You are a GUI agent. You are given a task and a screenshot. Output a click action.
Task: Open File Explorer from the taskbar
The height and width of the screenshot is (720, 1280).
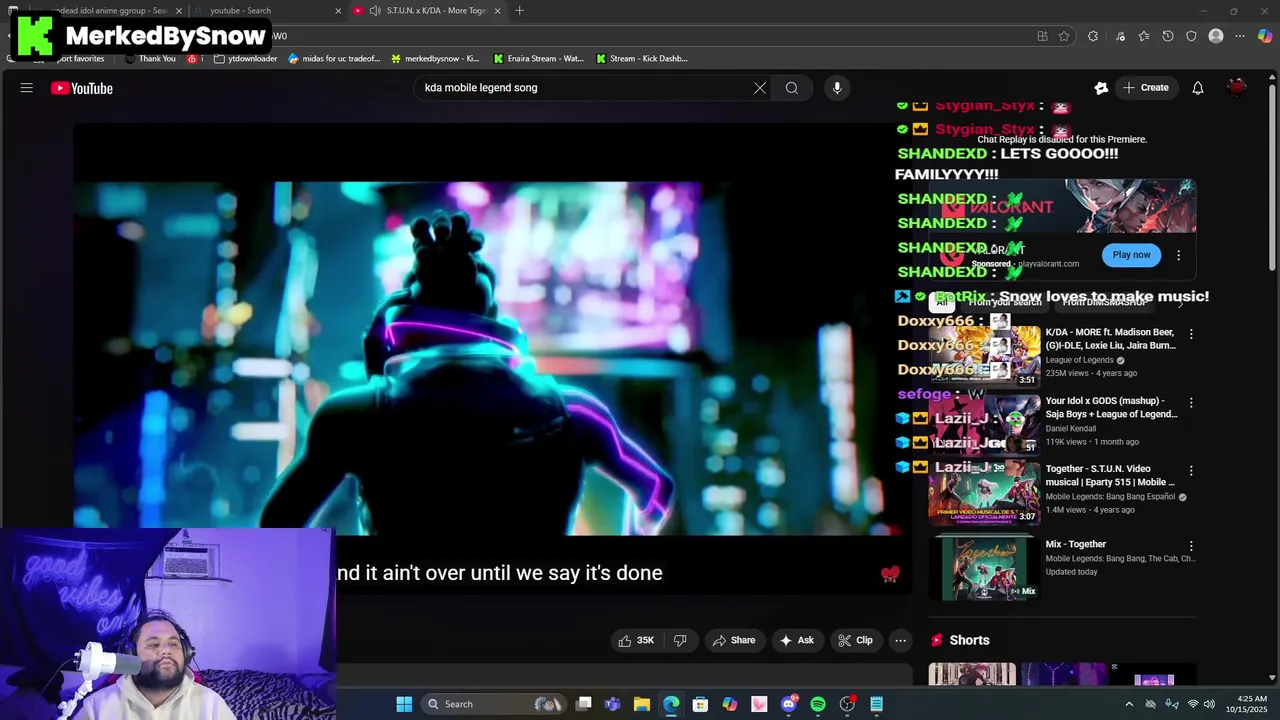pos(642,704)
